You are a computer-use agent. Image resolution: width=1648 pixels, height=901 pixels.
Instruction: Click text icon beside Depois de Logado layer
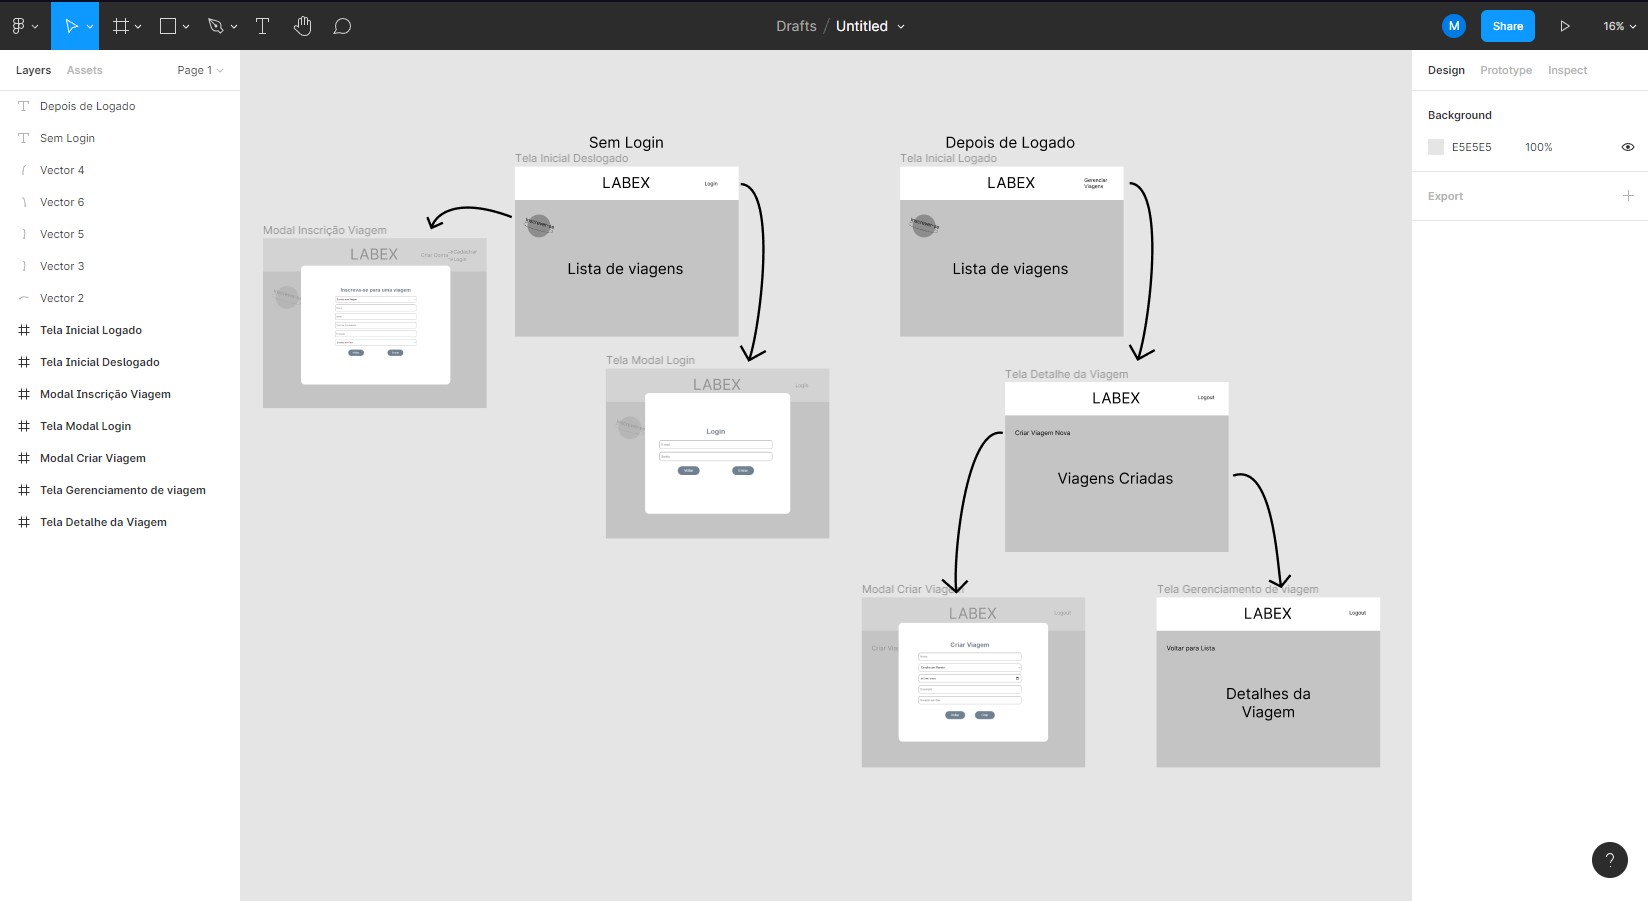tap(24, 106)
